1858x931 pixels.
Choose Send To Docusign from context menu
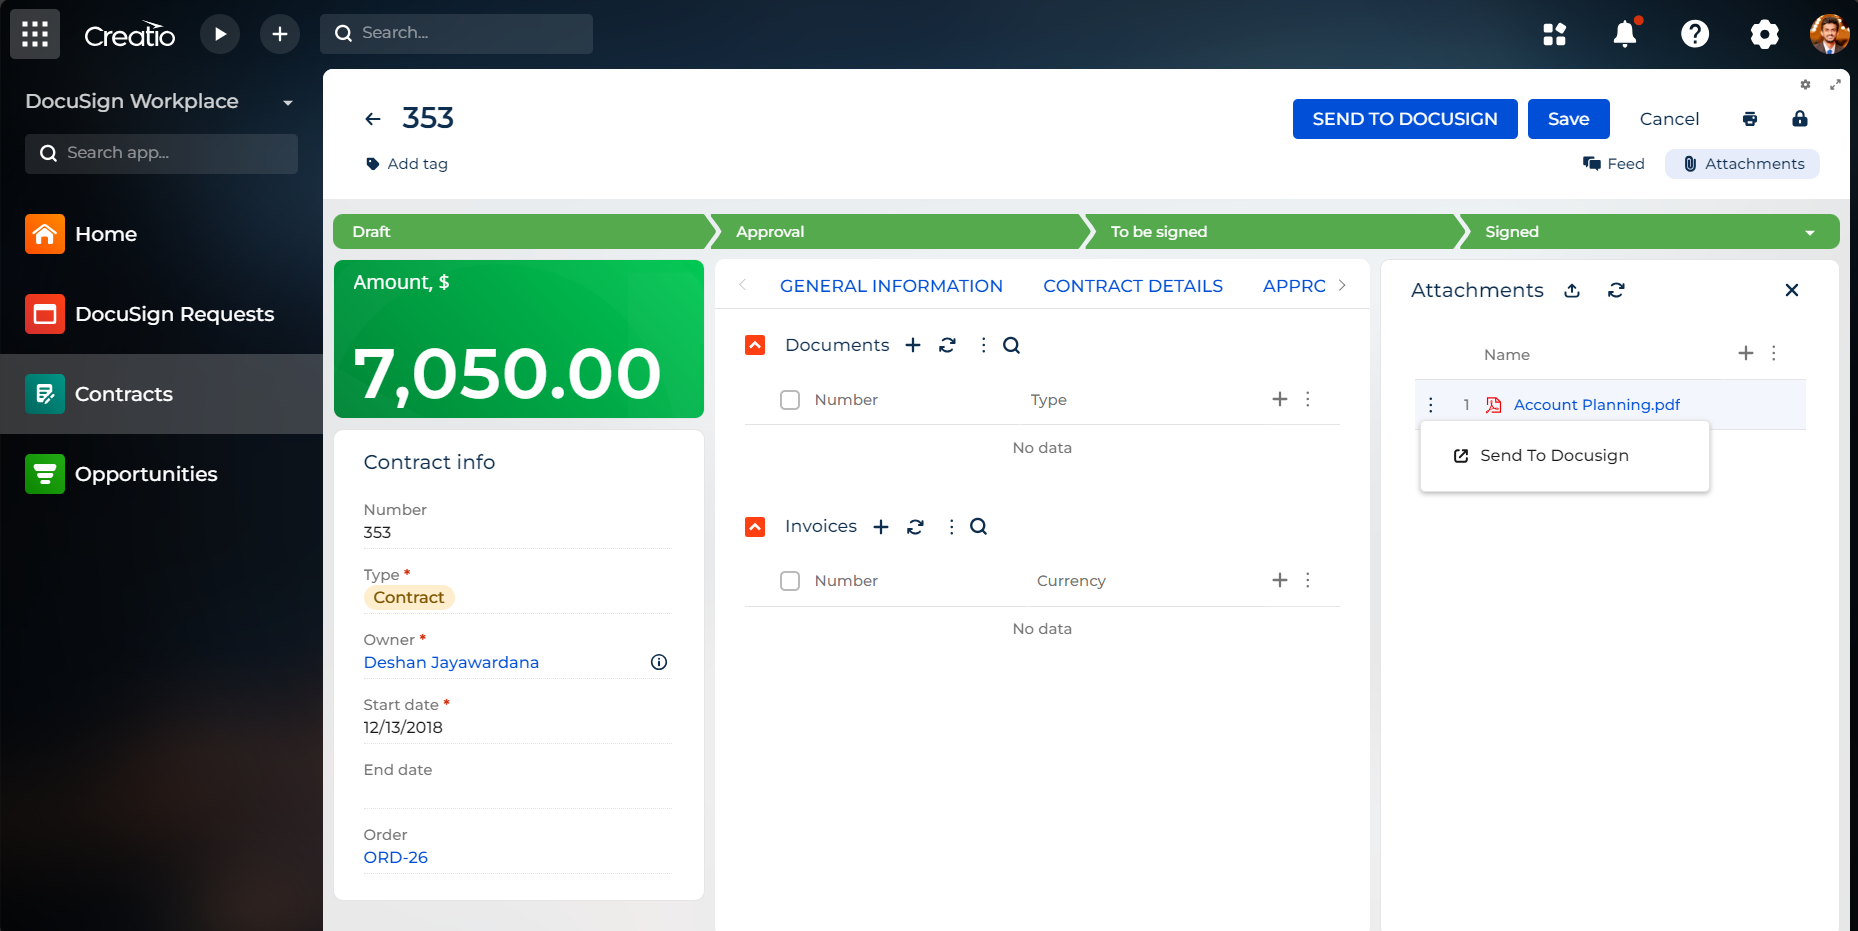coord(1565,456)
